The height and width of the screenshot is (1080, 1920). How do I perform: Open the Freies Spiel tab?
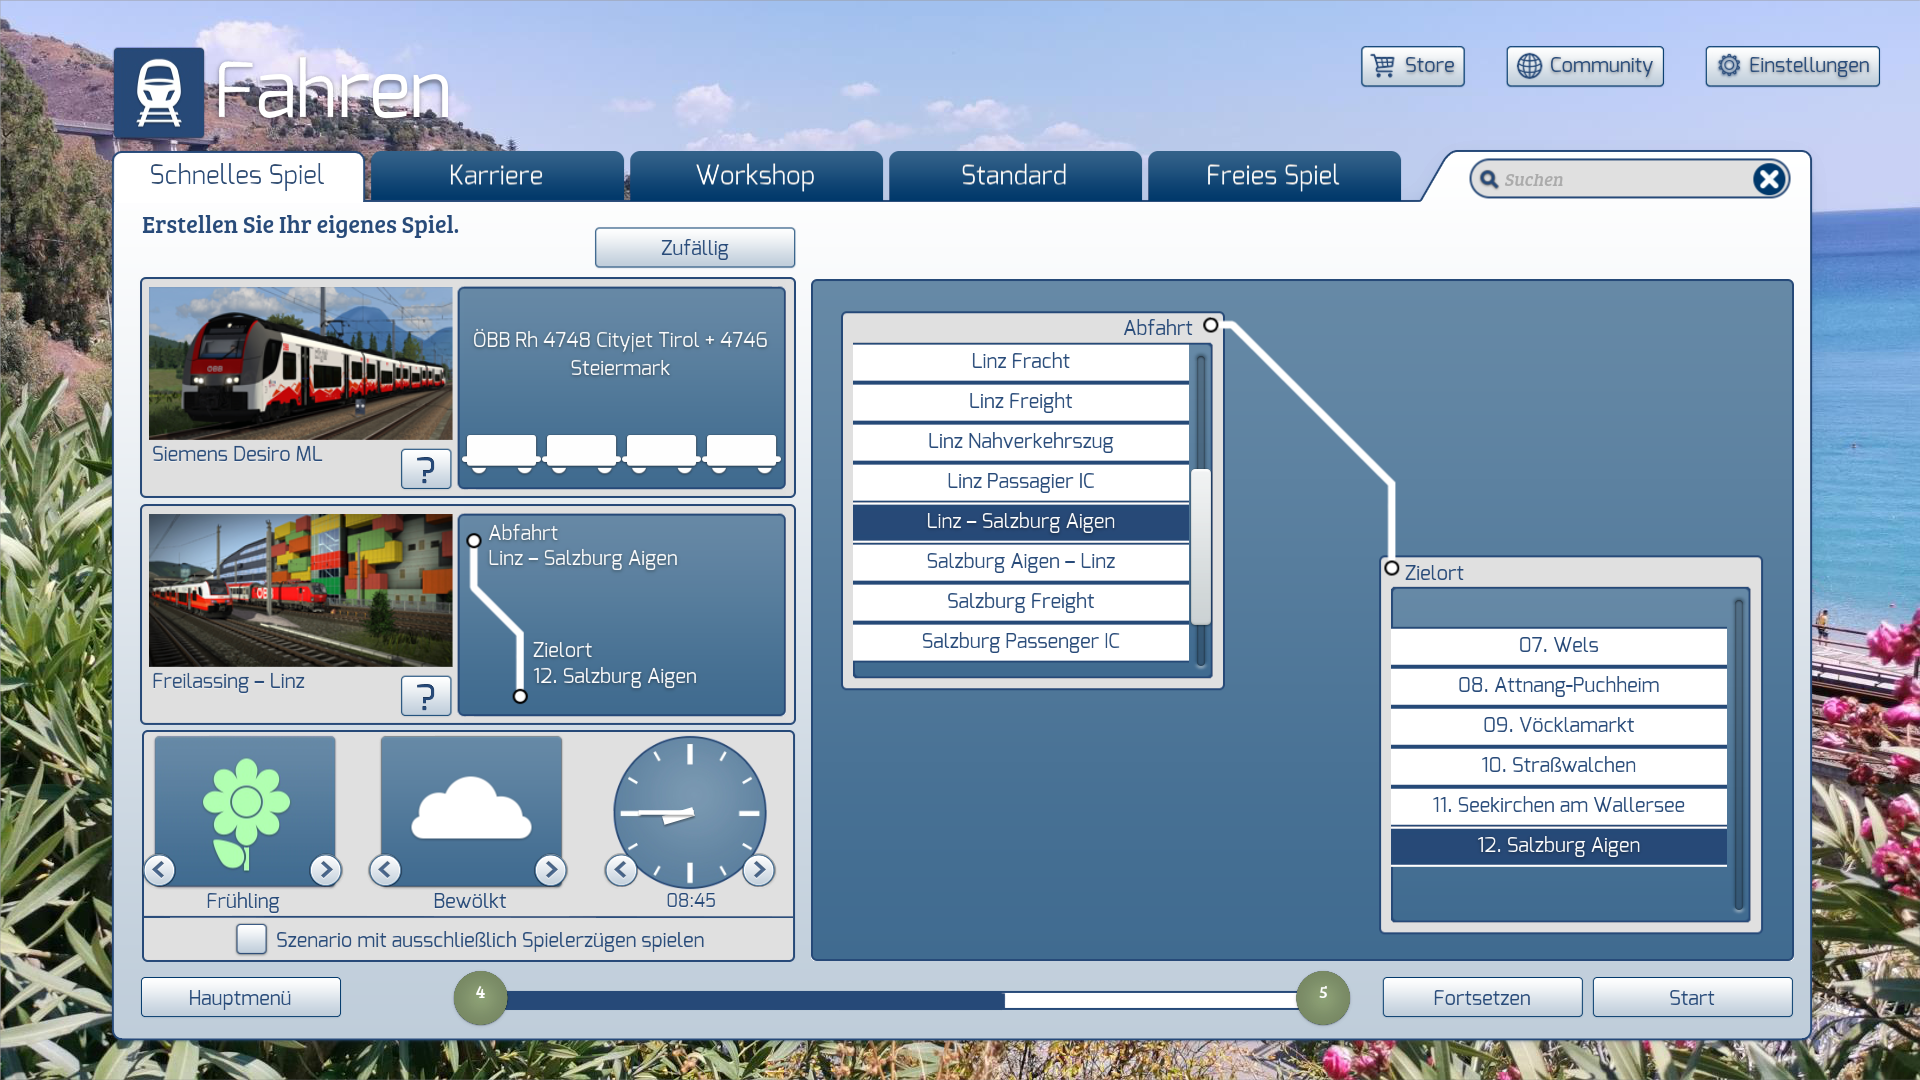[x=1273, y=176]
